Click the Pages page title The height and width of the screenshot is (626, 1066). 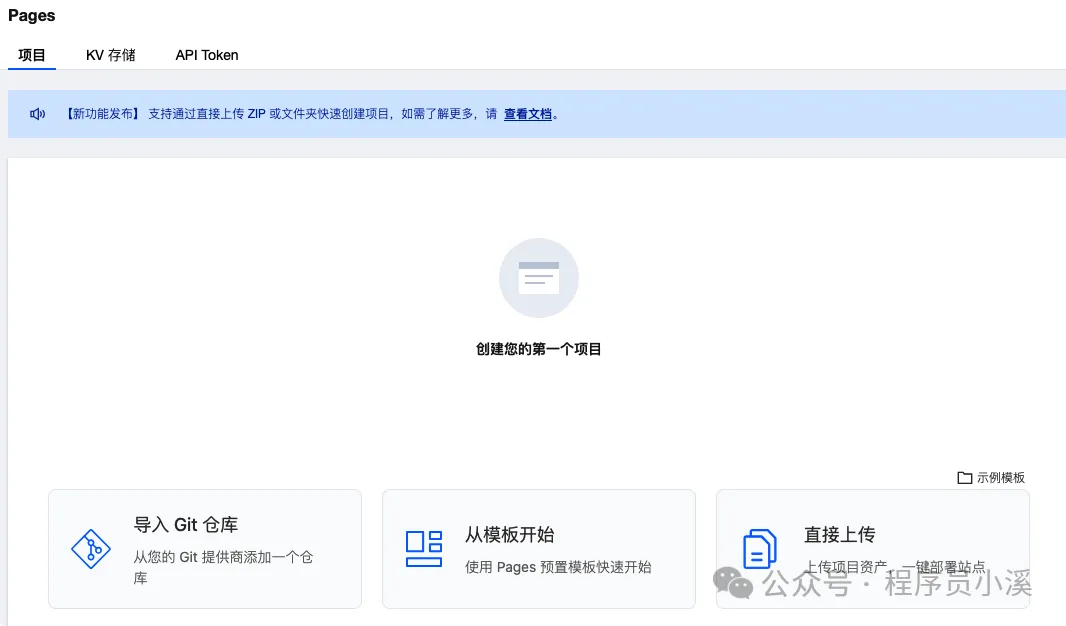[31, 15]
